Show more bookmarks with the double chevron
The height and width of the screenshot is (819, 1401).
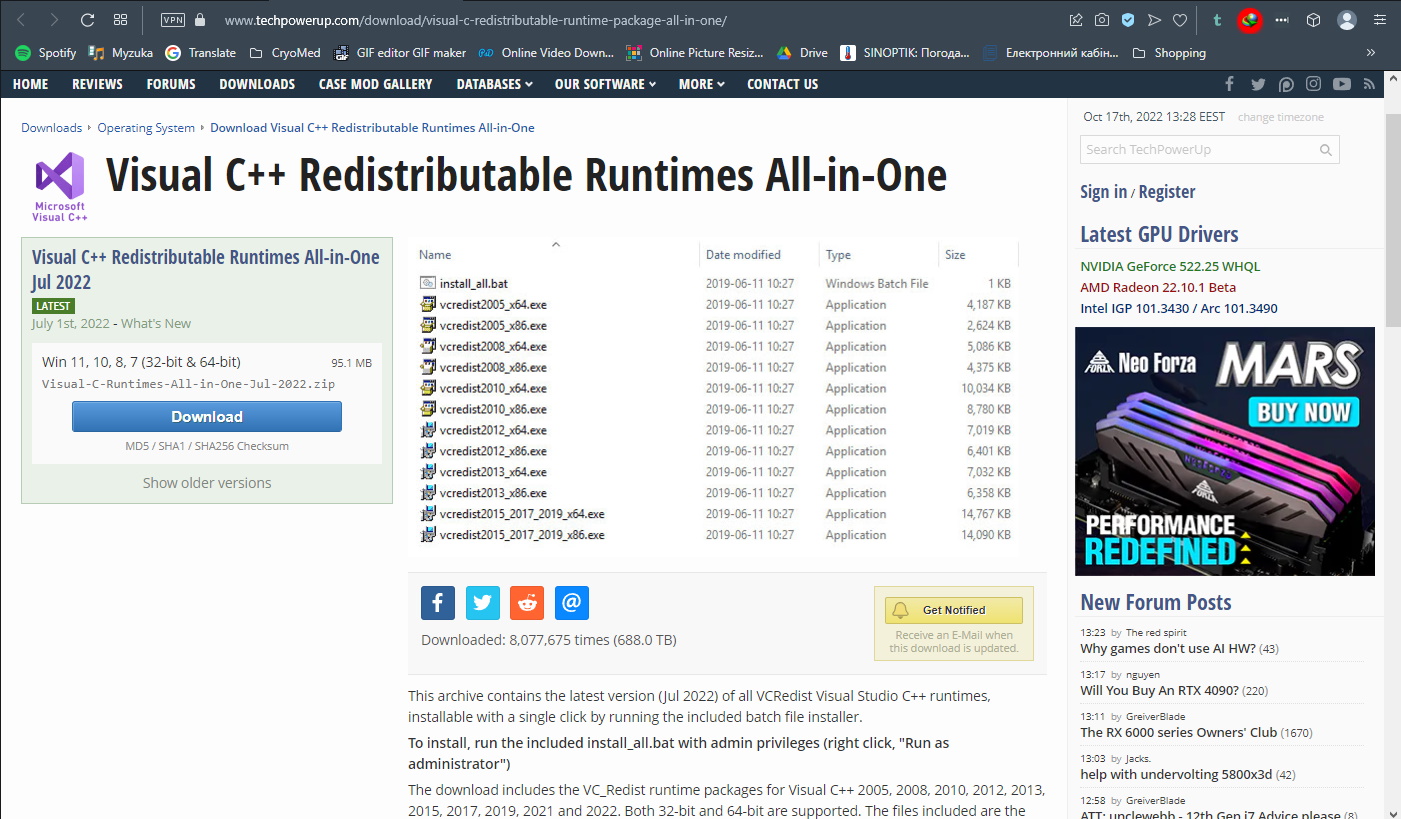click(x=1371, y=53)
